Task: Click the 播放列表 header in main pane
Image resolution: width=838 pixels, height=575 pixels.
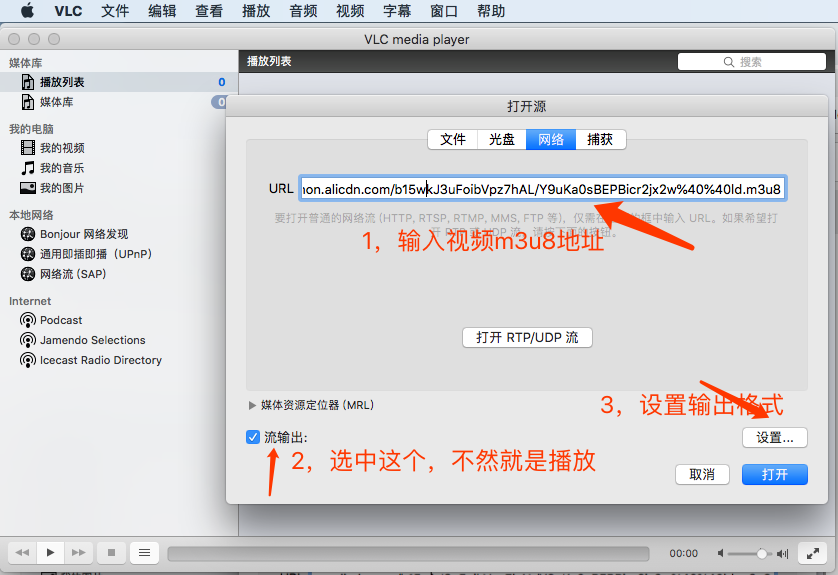Action: [x=269, y=61]
